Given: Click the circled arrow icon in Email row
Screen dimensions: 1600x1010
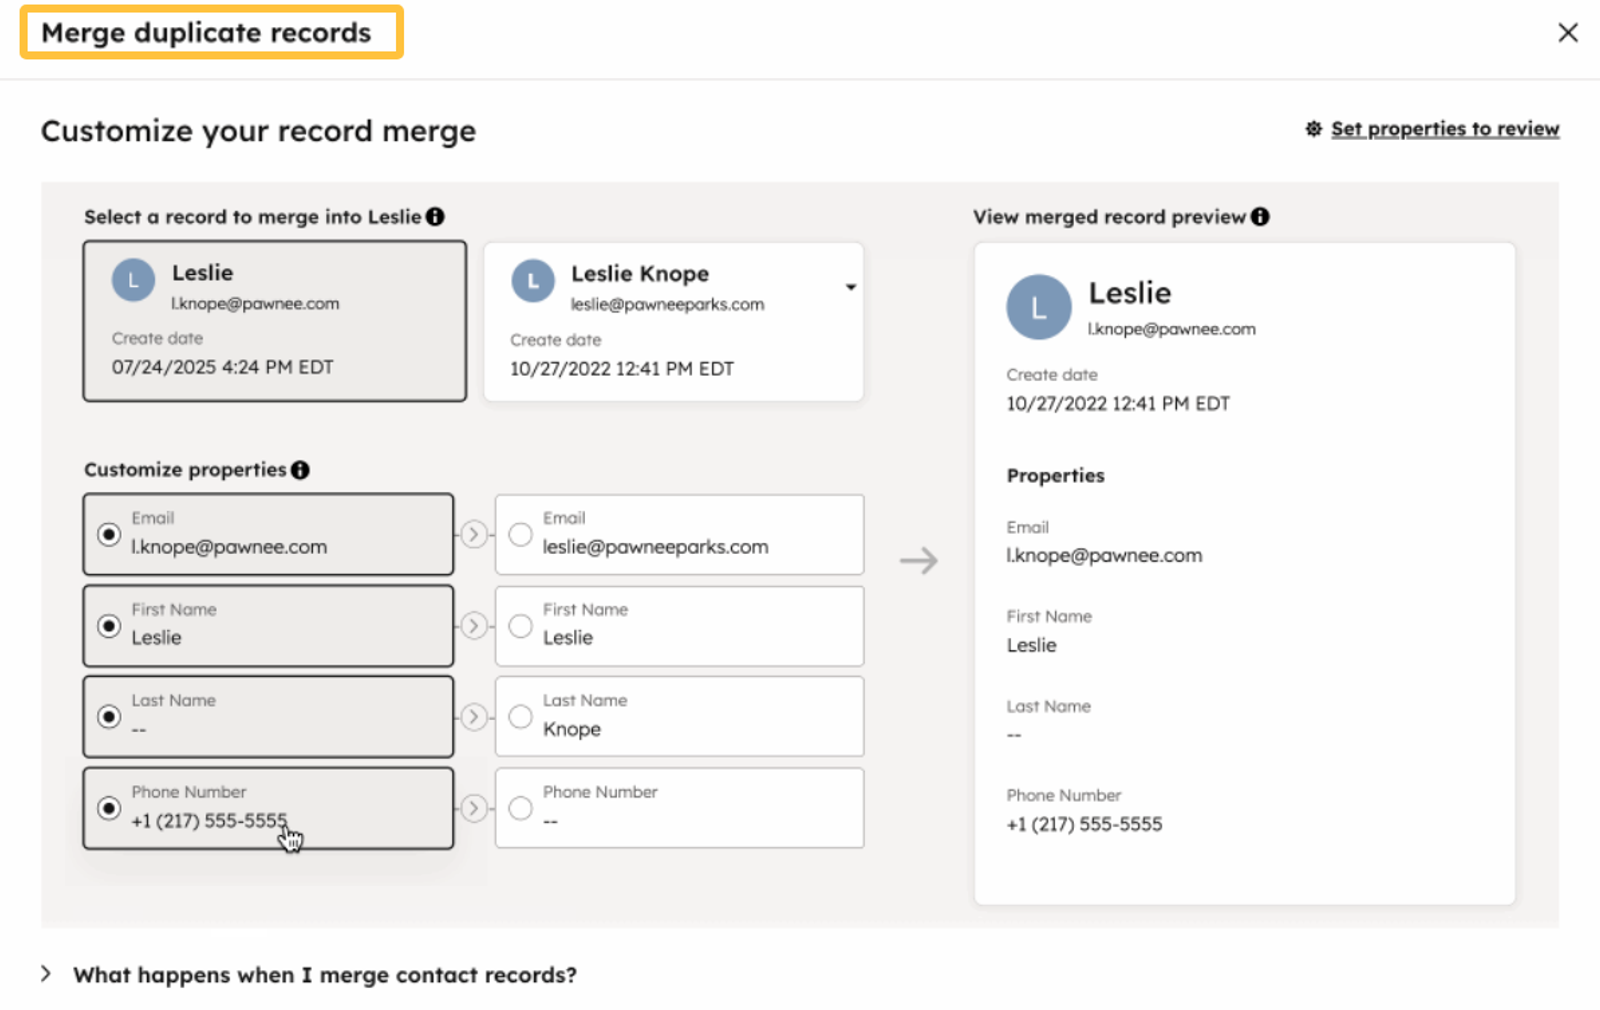Looking at the screenshot, I should point(474,534).
